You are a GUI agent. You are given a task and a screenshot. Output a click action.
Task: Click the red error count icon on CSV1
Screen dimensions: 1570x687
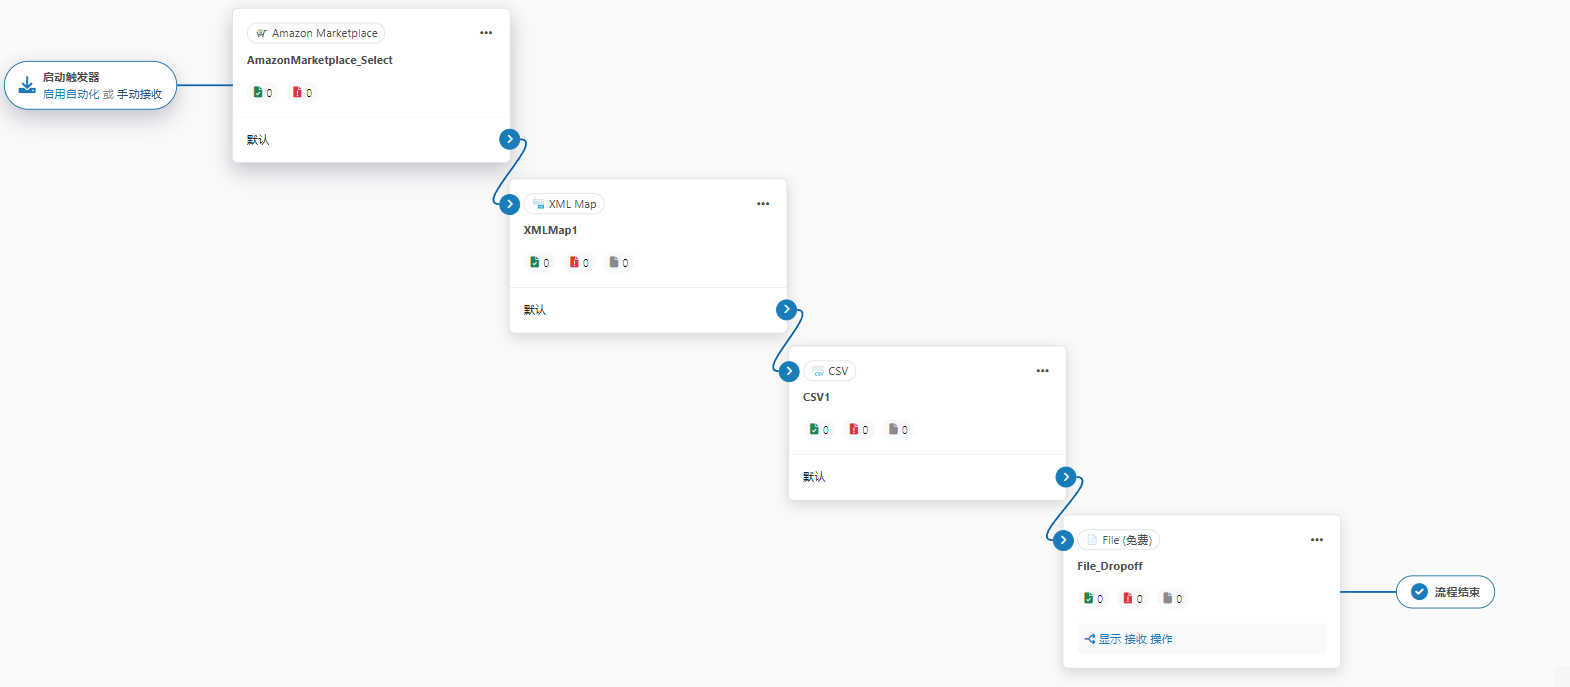click(853, 429)
